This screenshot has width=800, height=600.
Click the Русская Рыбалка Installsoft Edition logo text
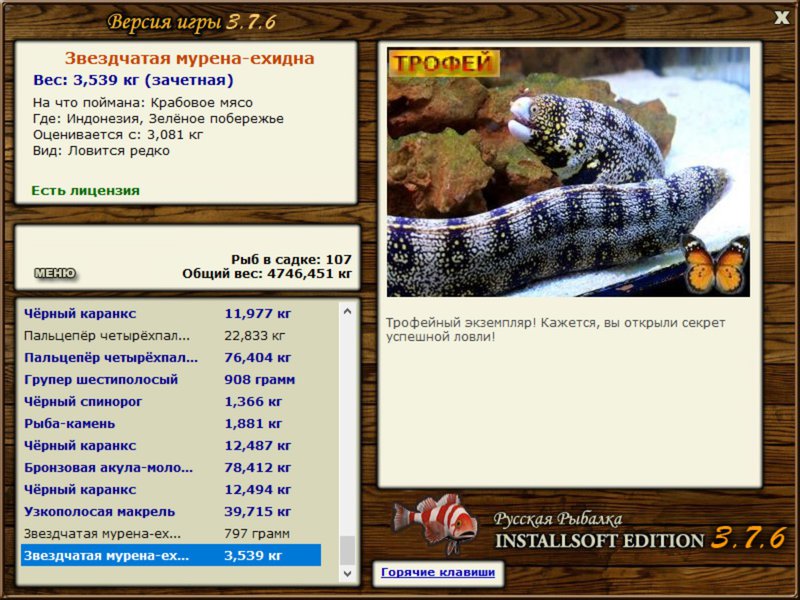point(641,531)
